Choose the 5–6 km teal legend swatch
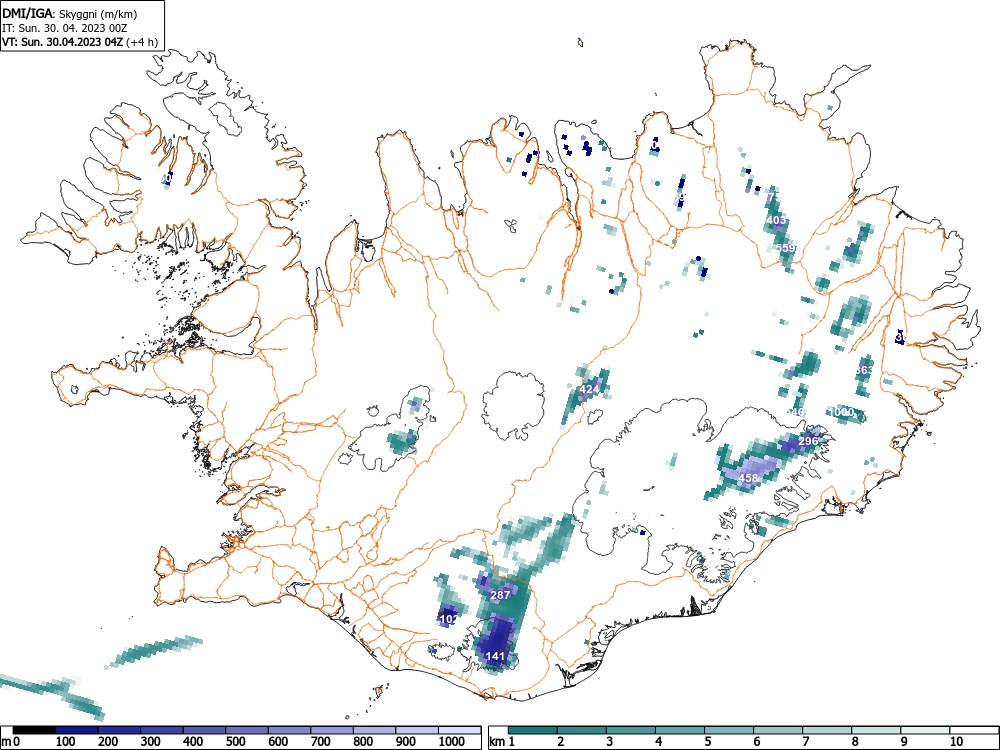Viewport: 1000px width, 750px height. [x=729, y=730]
